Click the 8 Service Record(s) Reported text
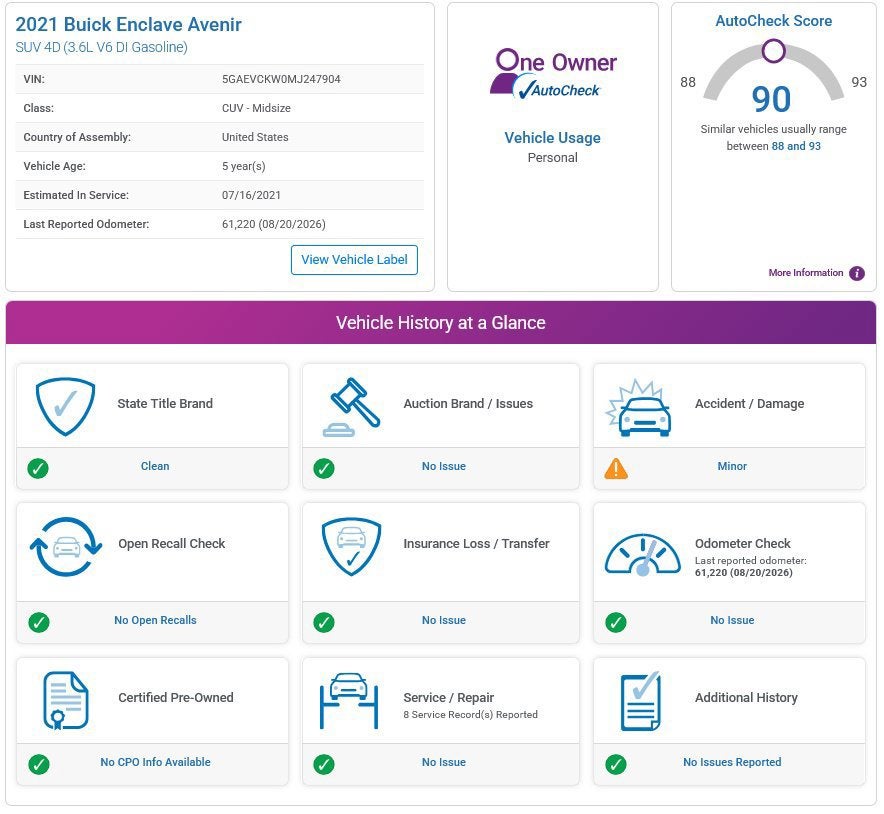884x814 pixels. 471,715
